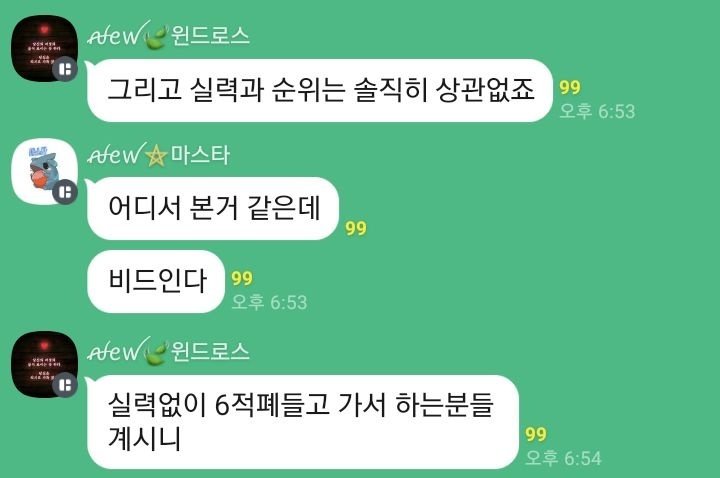
Task: Click the 오후 6:54 timestamp
Action: tap(563, 458)
